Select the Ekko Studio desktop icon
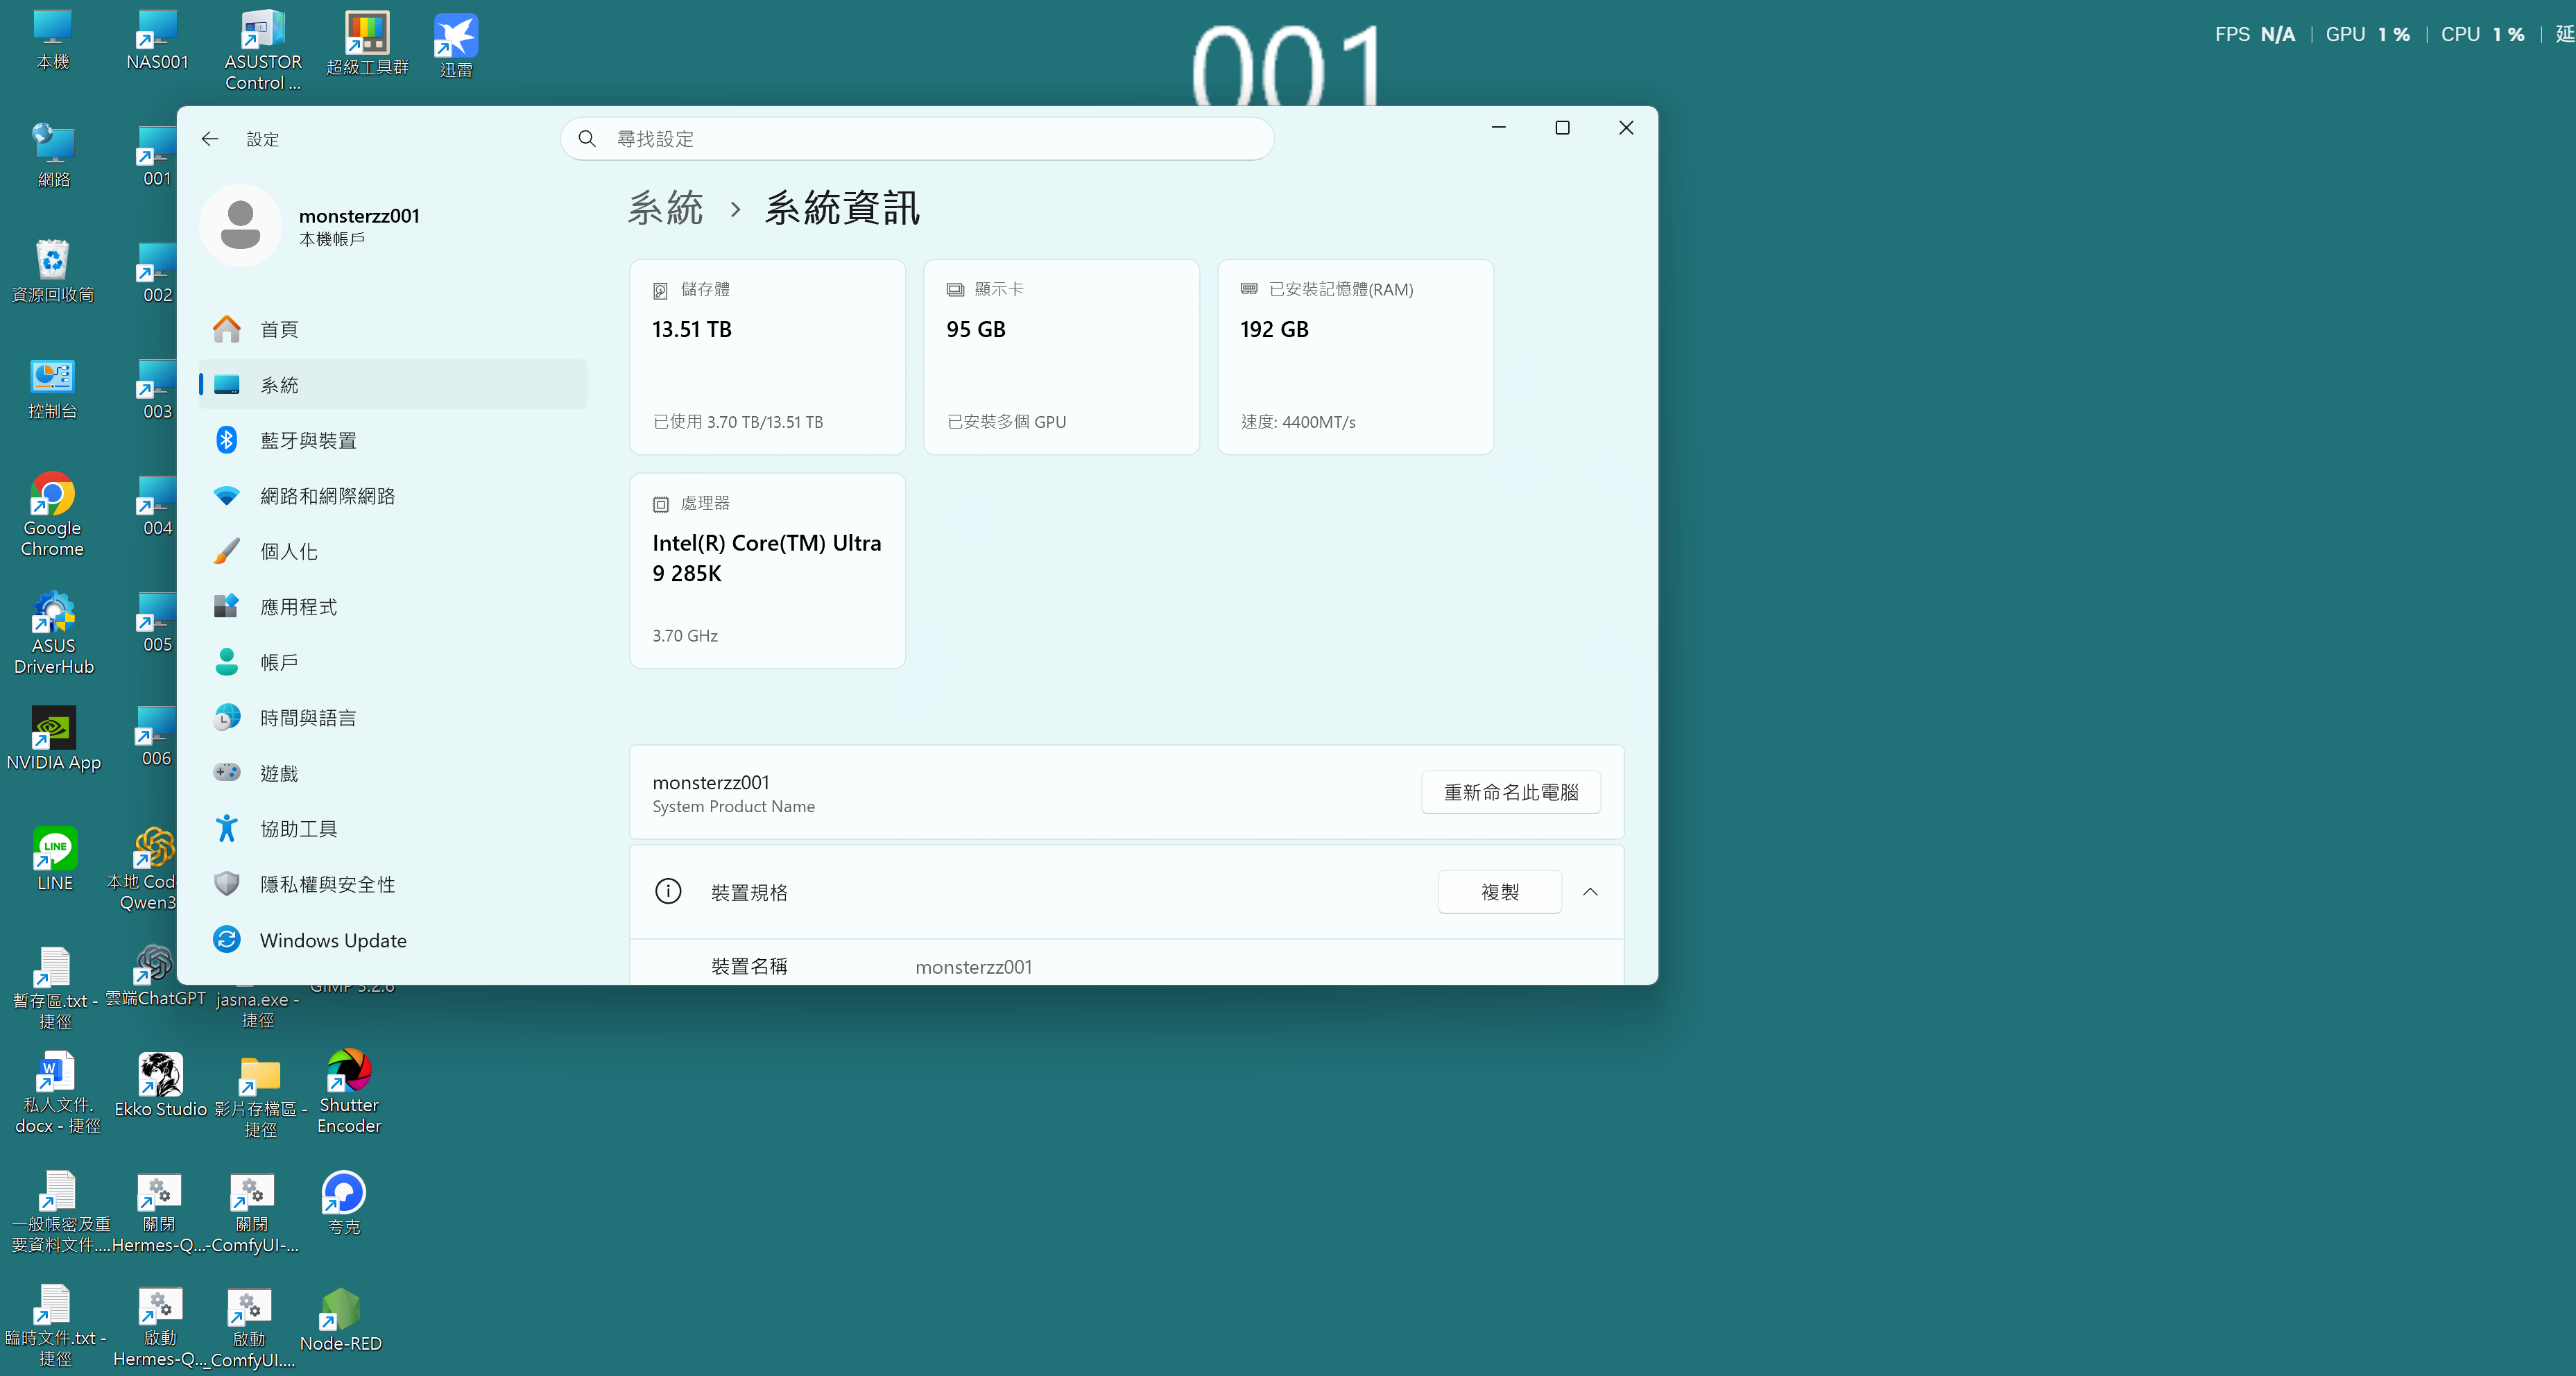The height and width of the screenshot is (1376, 2576). pos(160,1085)
